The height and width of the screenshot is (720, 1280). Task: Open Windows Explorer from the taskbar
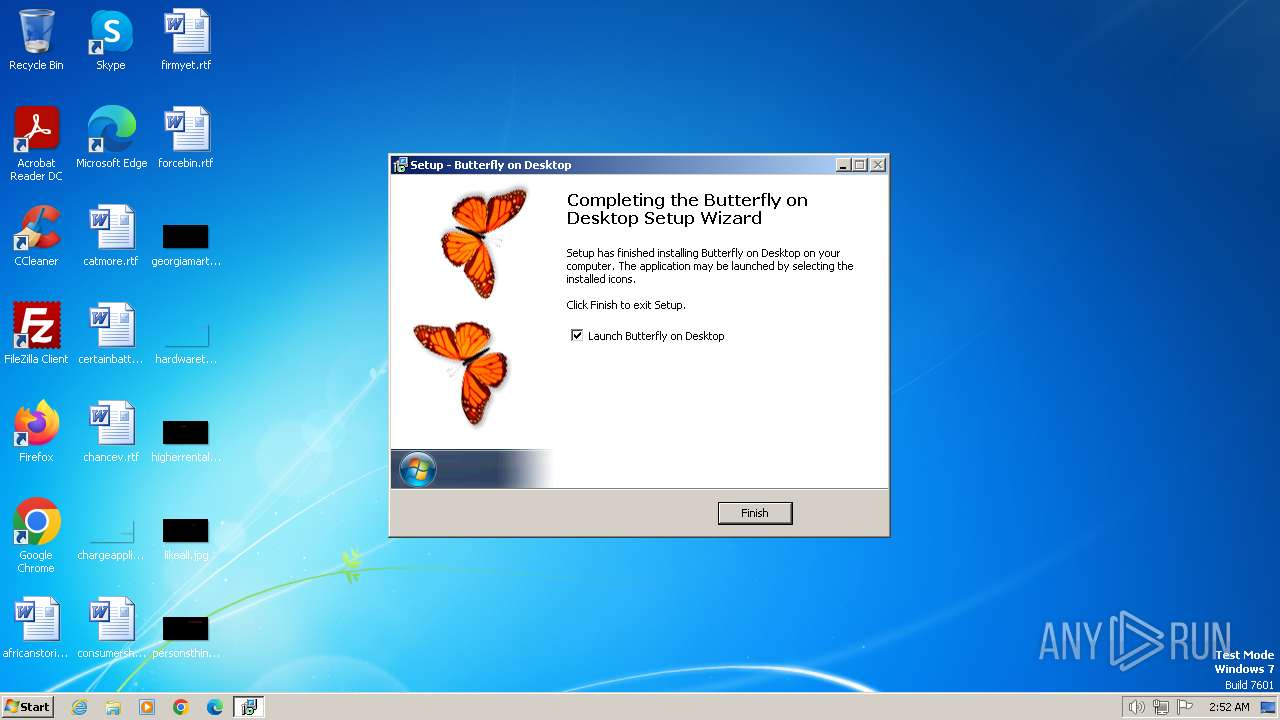click(x=113, y=707)
